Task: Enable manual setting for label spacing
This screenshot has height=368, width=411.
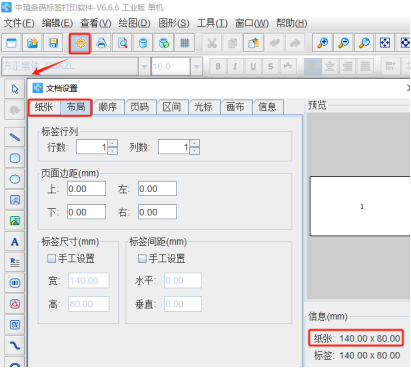Action: coord(142,258)
